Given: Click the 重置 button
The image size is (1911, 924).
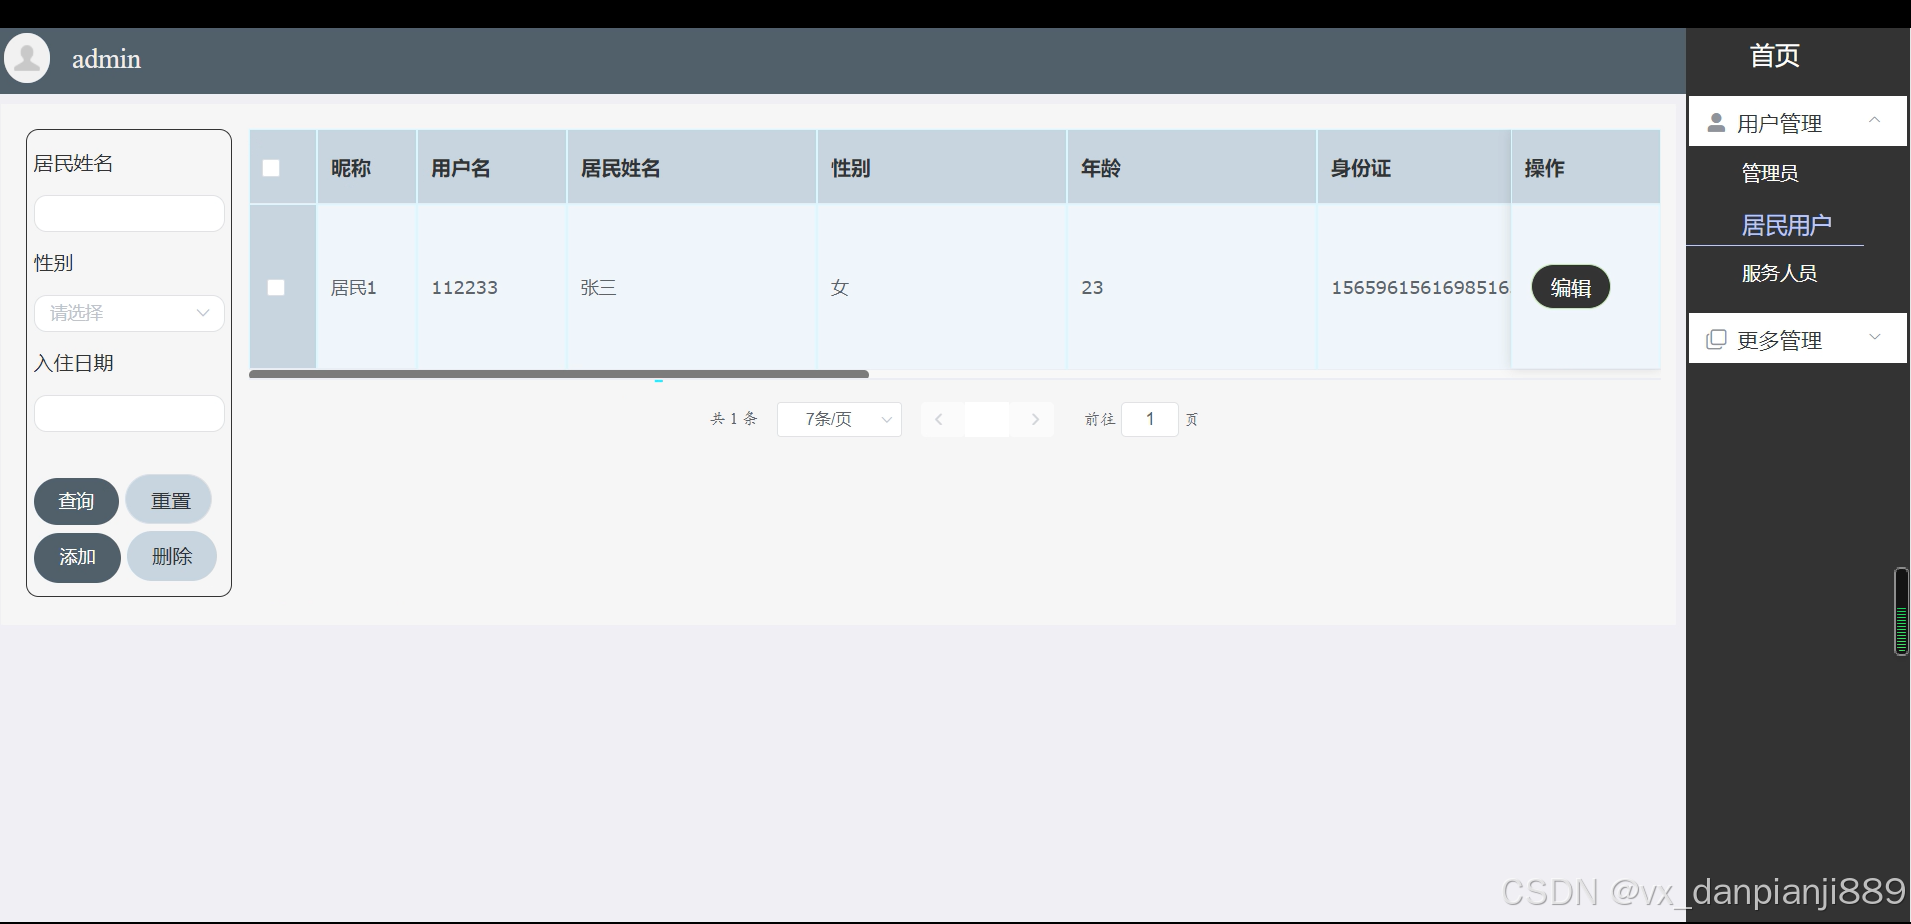Looking at the screenshot, I should click(170, 500).
